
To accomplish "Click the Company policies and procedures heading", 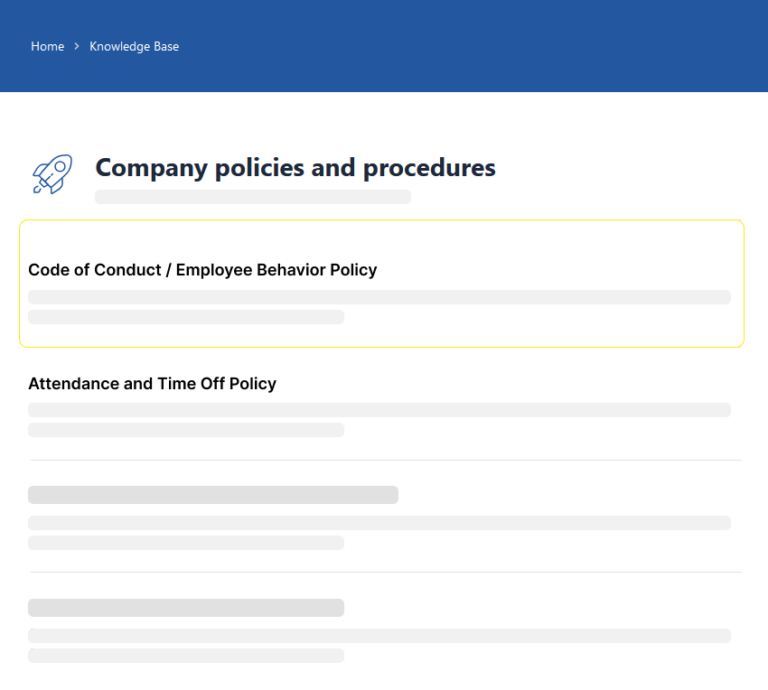I will 295,167.
